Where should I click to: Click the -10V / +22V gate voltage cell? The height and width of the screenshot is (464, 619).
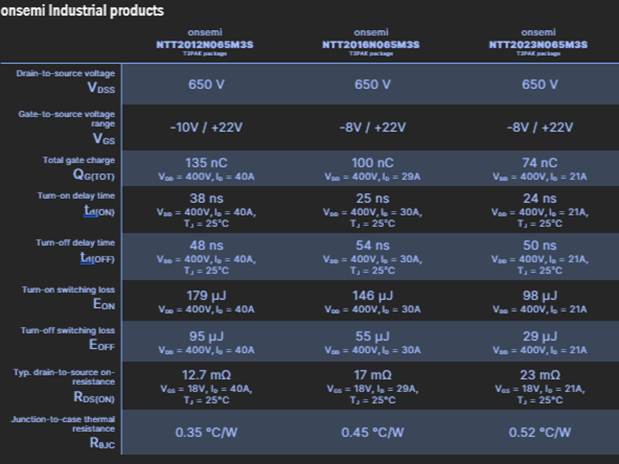coord(206,127)
